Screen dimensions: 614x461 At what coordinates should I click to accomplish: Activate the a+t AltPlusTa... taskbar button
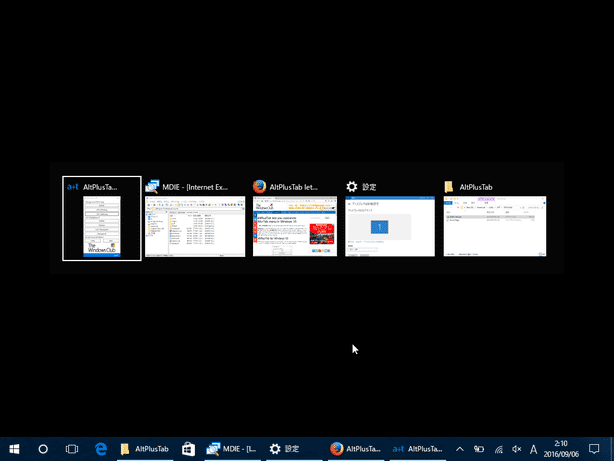(418, 449)
